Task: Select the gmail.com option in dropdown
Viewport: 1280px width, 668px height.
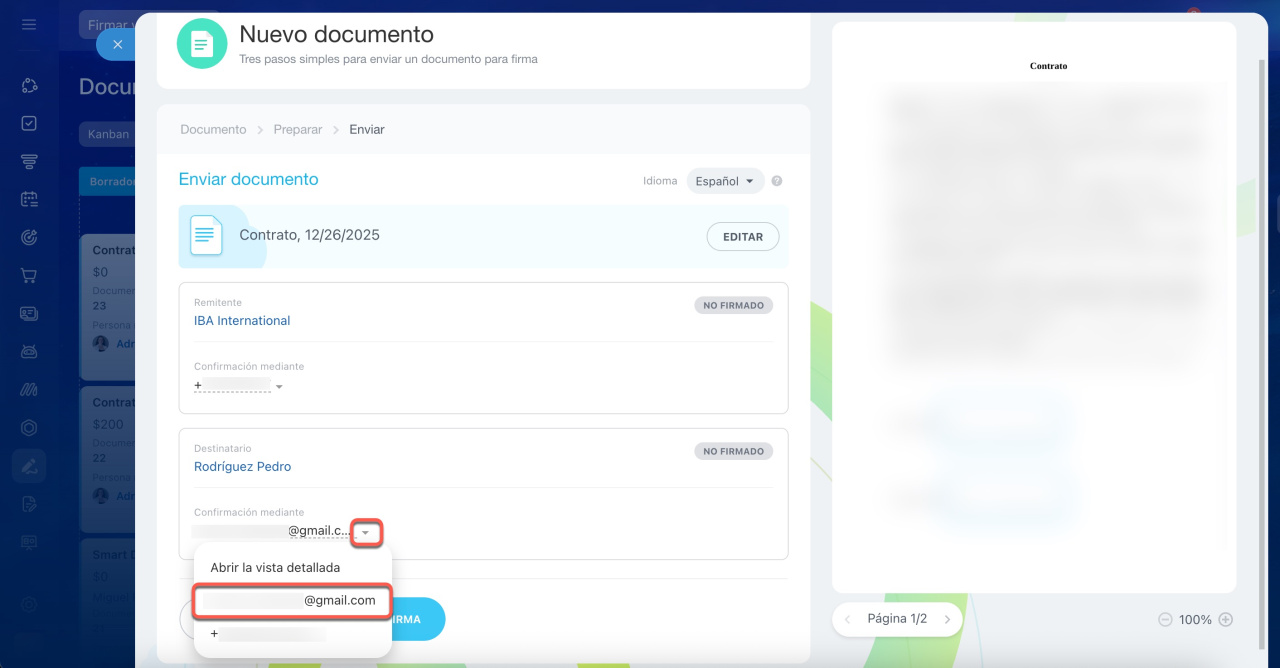Action: (x=291, y=601)
